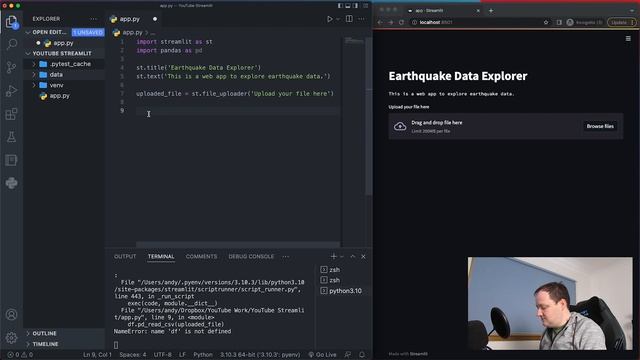Open editor More Actions ellipsis
Viewport: 640px width, 360px height.
coord(362,19)
